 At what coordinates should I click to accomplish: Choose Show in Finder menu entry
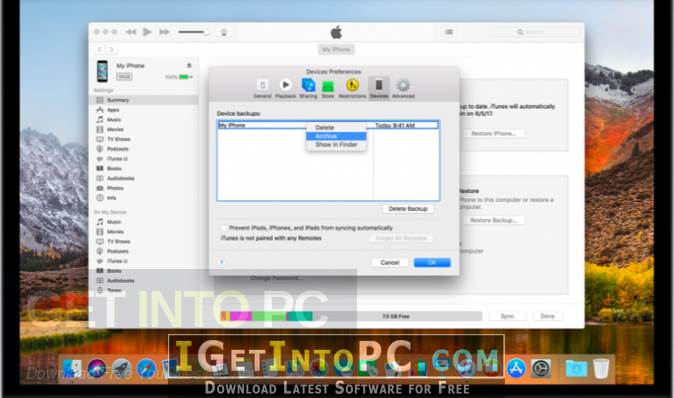(x=336, y=145)
